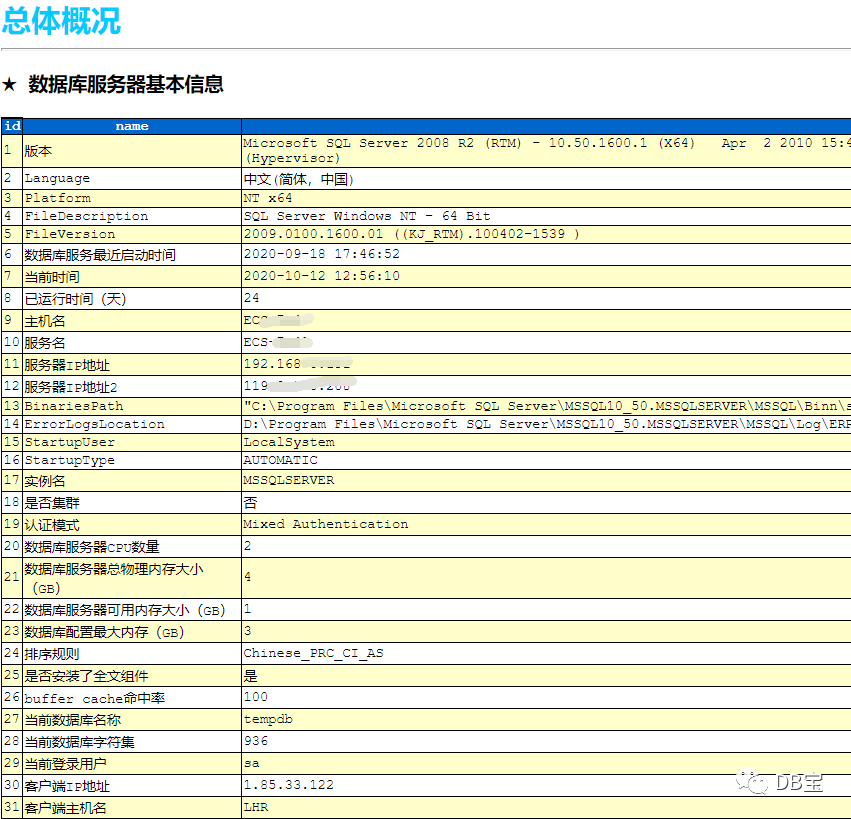
Task: Click the 数据库服务最近启动时间 value
Action: [x=320, y=254]
